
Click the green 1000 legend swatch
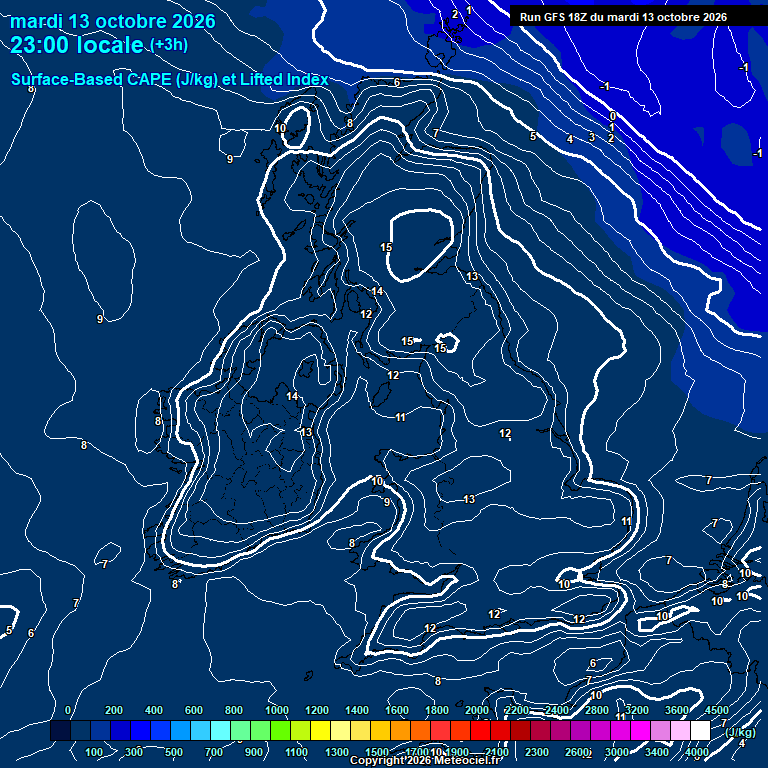280,730
